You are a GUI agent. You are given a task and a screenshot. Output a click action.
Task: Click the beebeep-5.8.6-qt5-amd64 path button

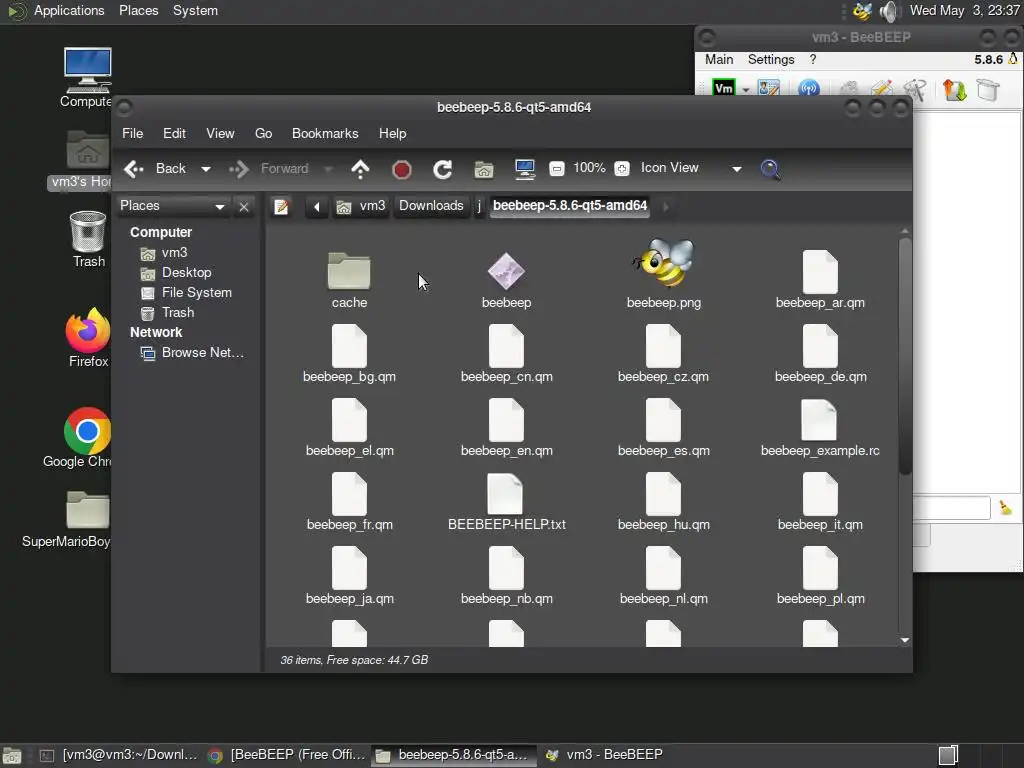(x=570, y=206)
